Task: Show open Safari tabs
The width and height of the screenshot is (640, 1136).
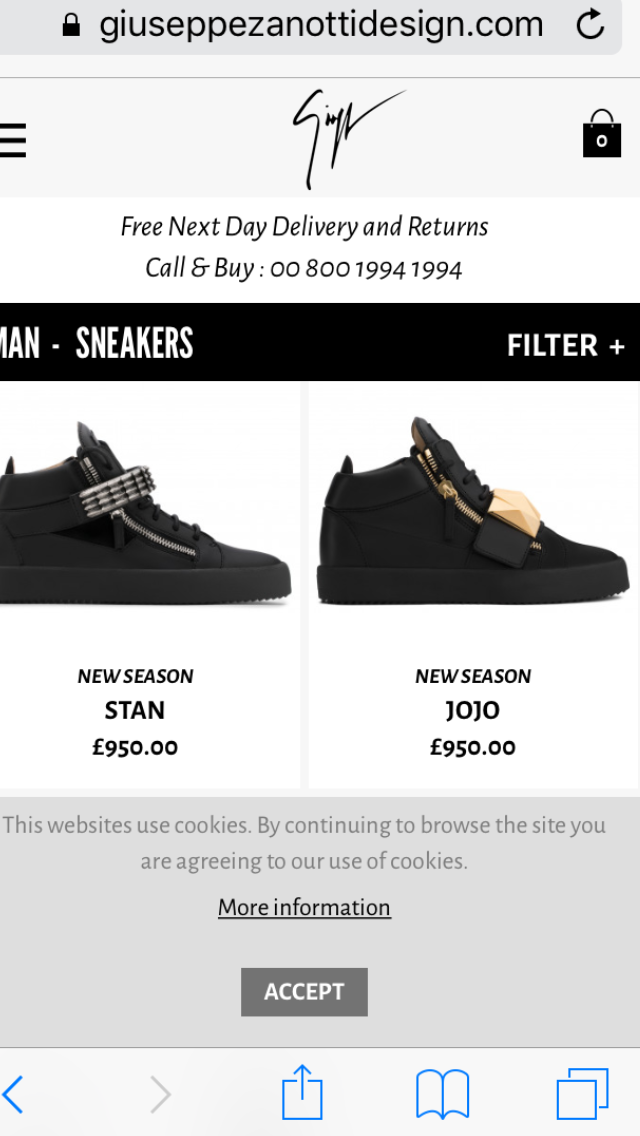Action: pyautogui.click(x=582, y=1093)
